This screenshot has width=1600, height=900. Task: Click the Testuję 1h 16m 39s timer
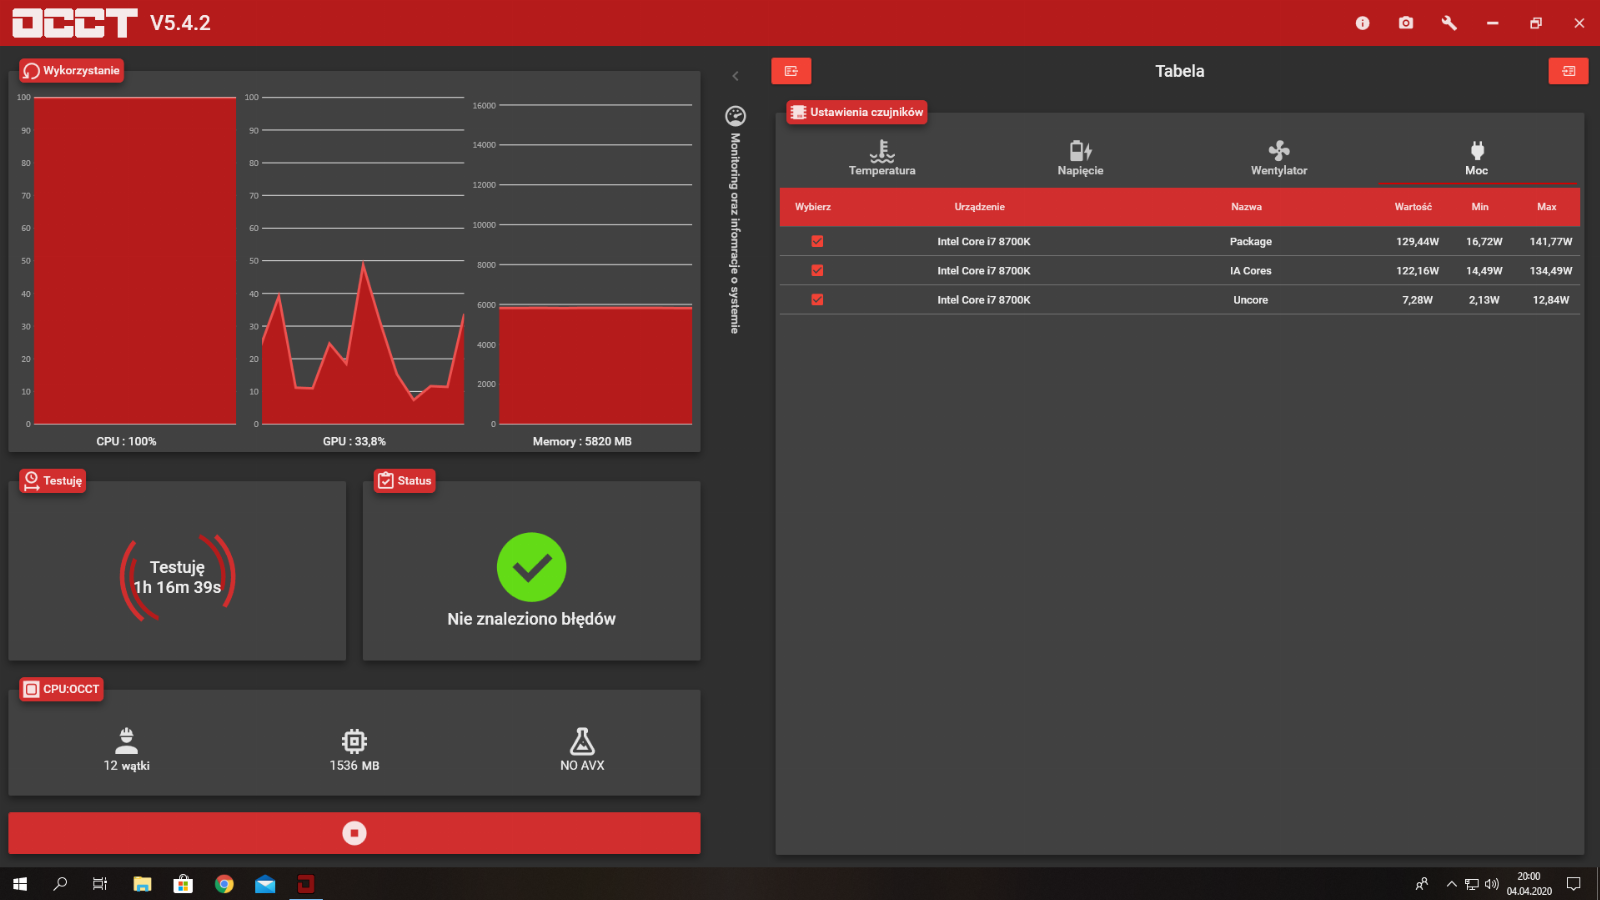[177, 577]
